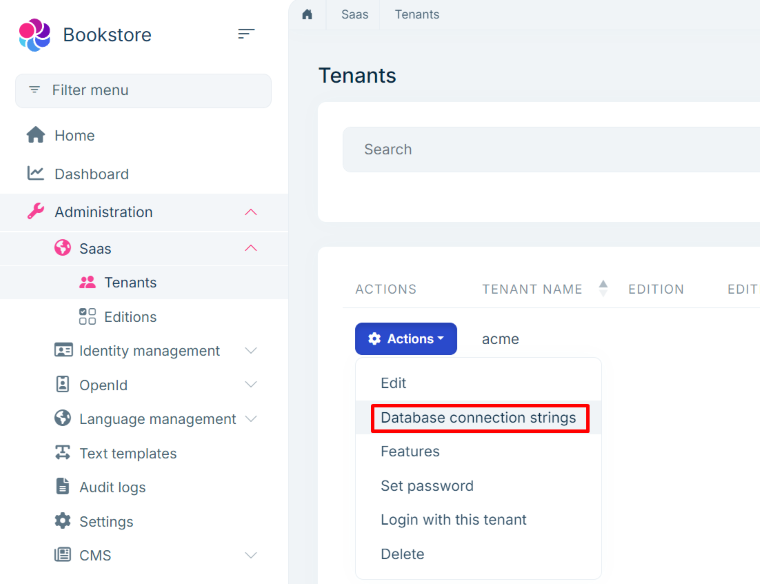Screen dimensions: 760x584
Task: Click the Saas globe icon
Action: click(x=62, y=248)
